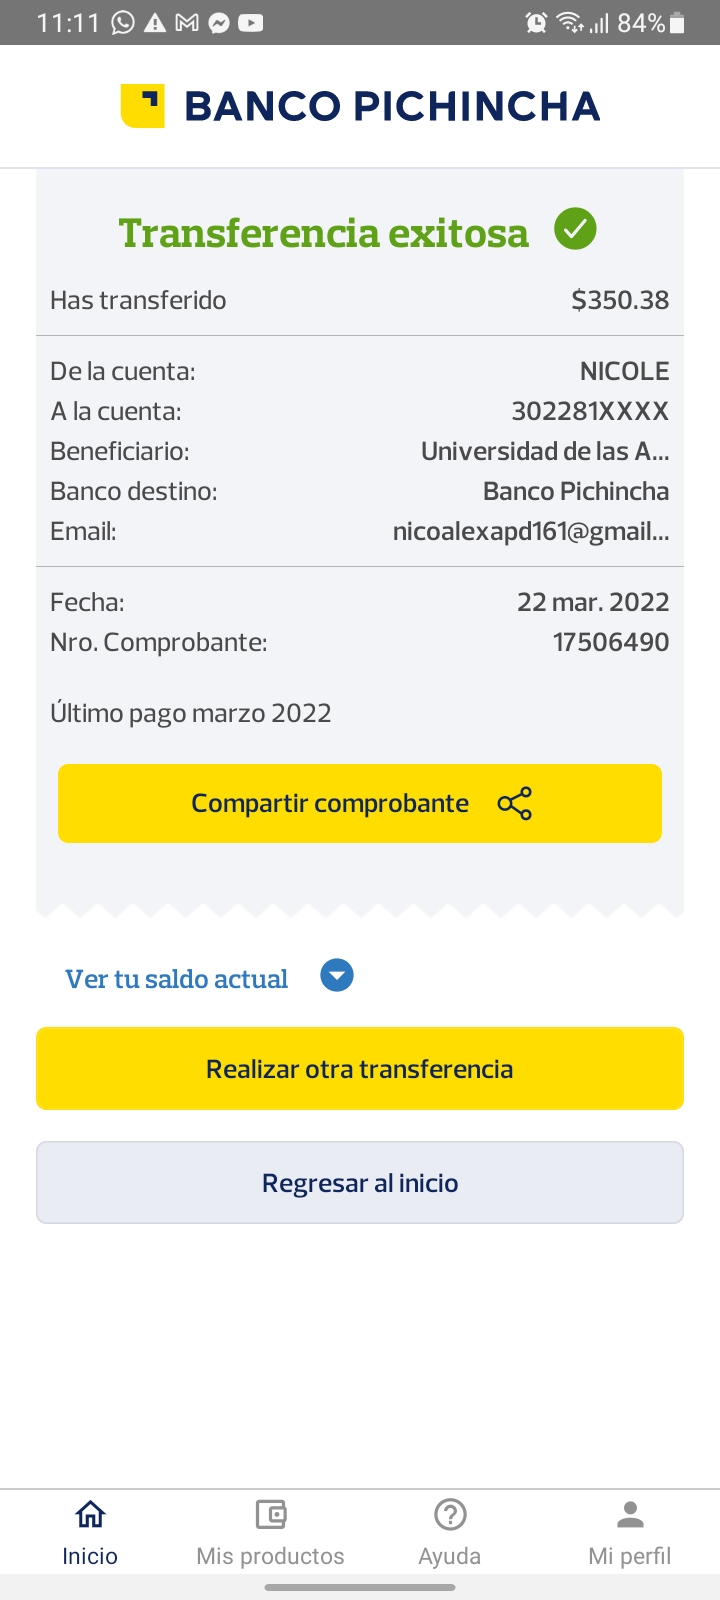Open the Mi perfil person icon
720x1600 pixels.
click(630, 1515)
